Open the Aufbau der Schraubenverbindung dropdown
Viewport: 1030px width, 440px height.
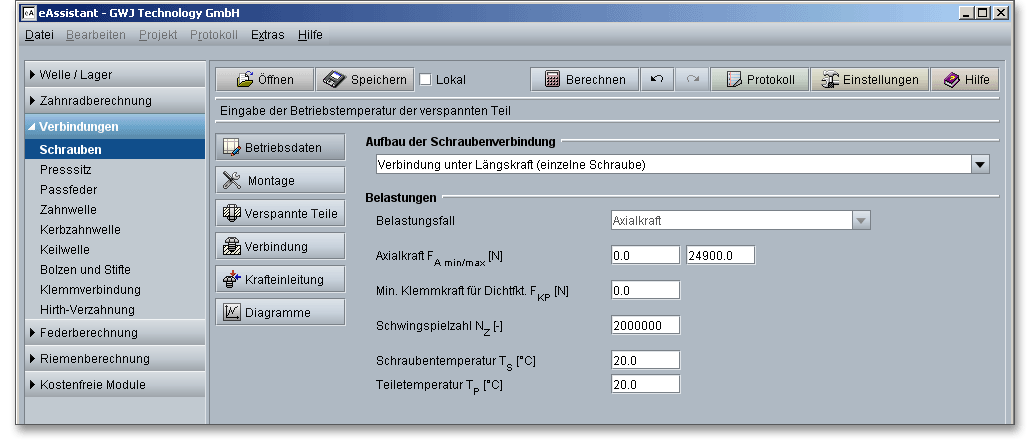pos(980,164)
